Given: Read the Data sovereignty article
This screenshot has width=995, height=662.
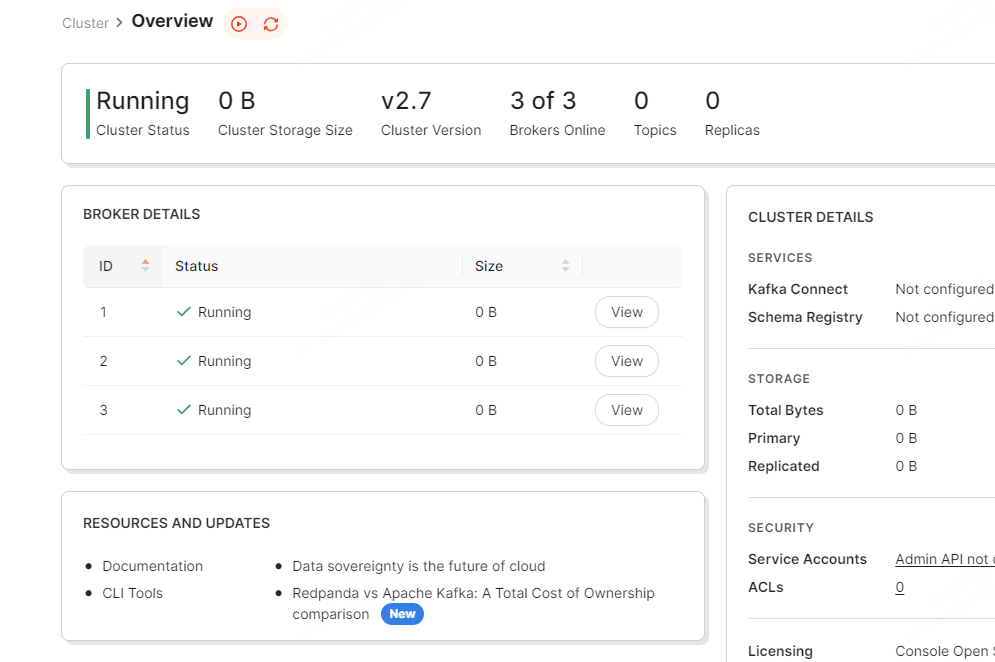Looking at the screenshot, I should [x=418, y=566].
